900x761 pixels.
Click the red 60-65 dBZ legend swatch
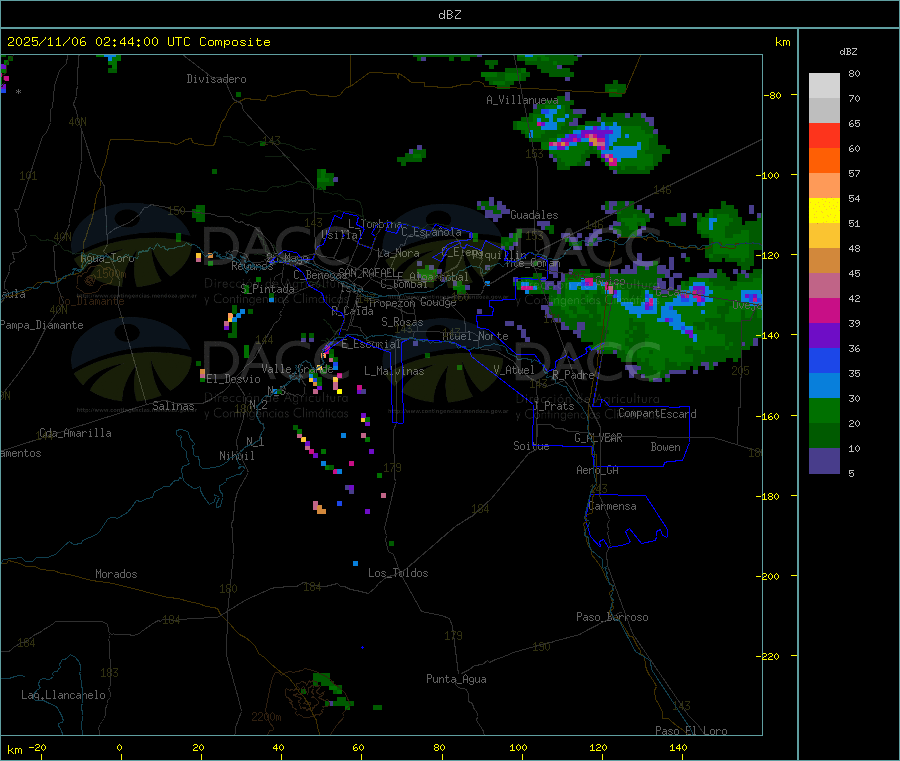824,135
